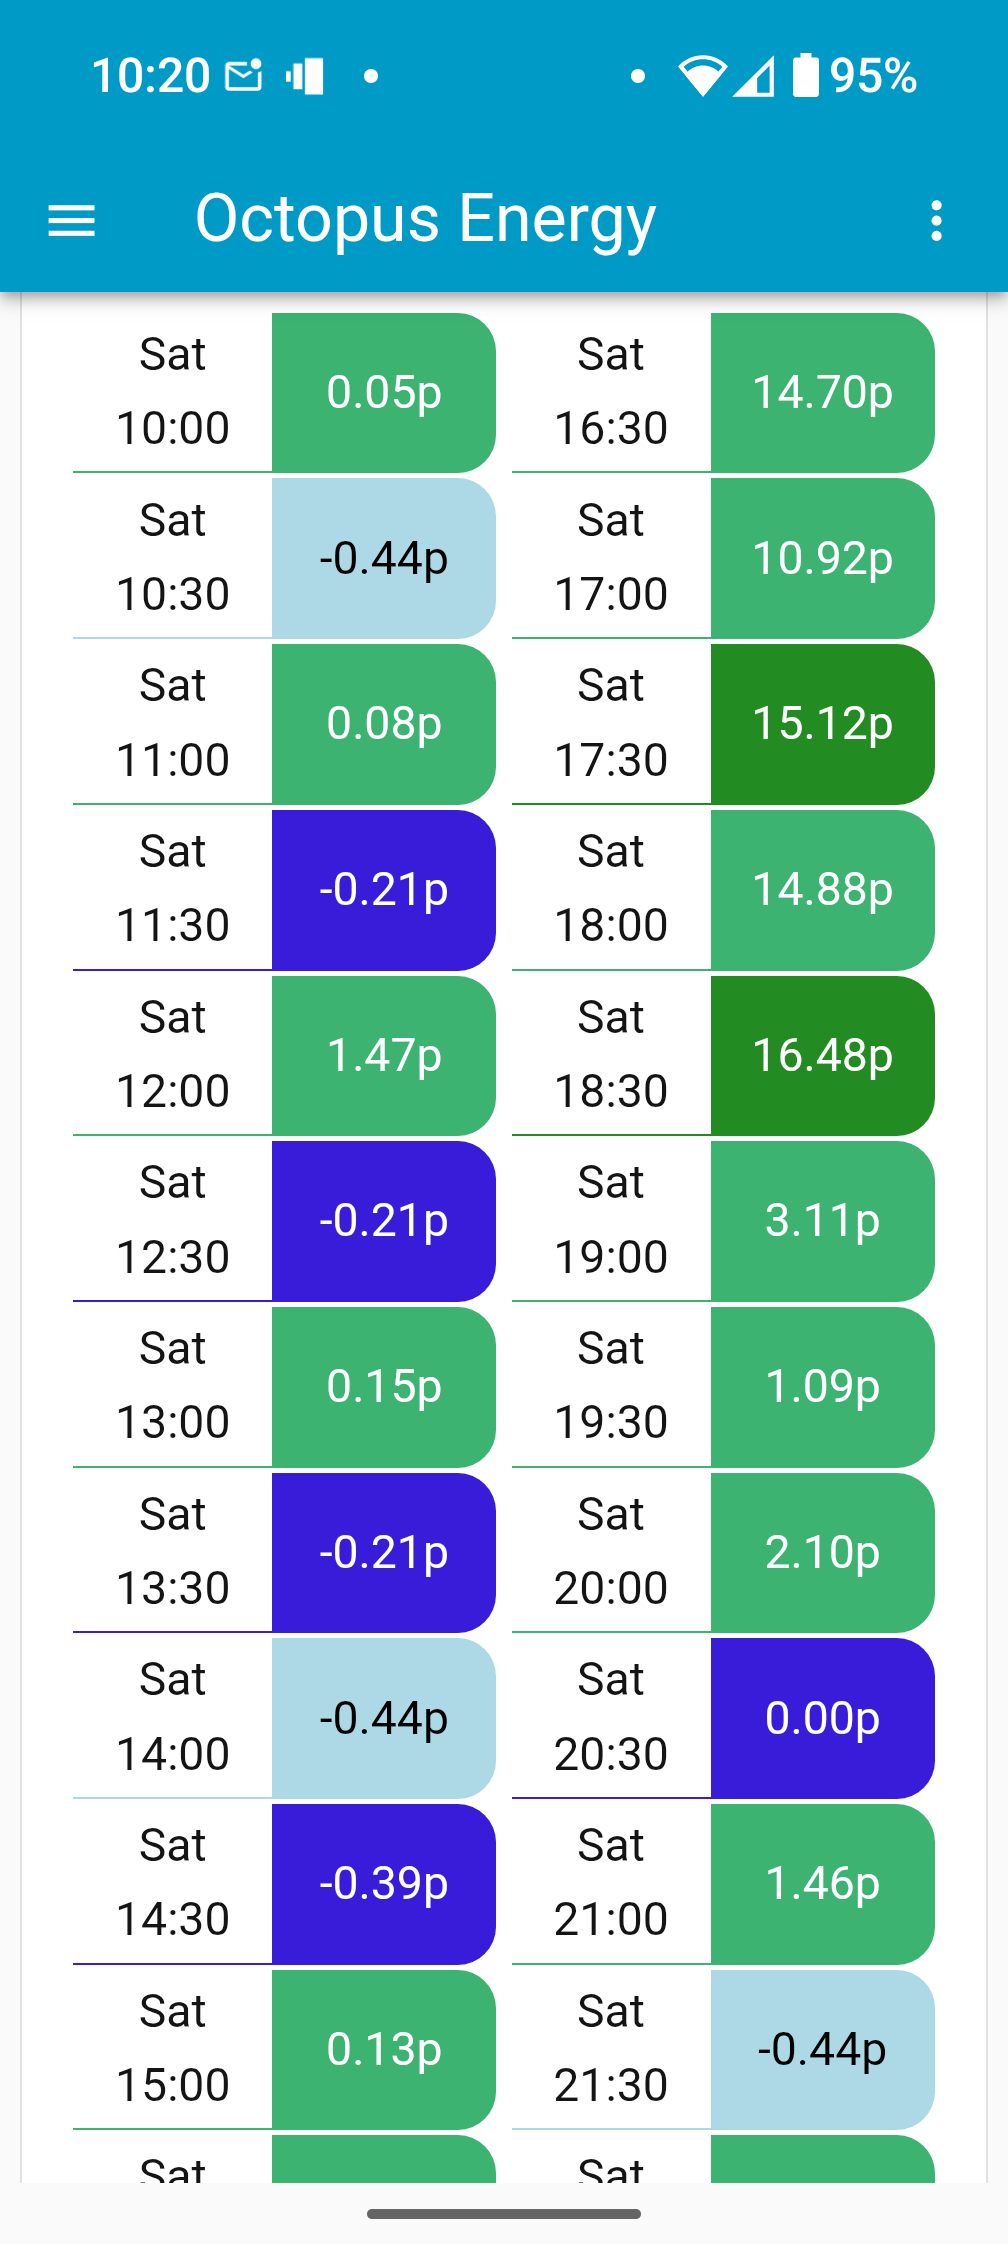Select the 3.11p price at 19:00

822,1221
